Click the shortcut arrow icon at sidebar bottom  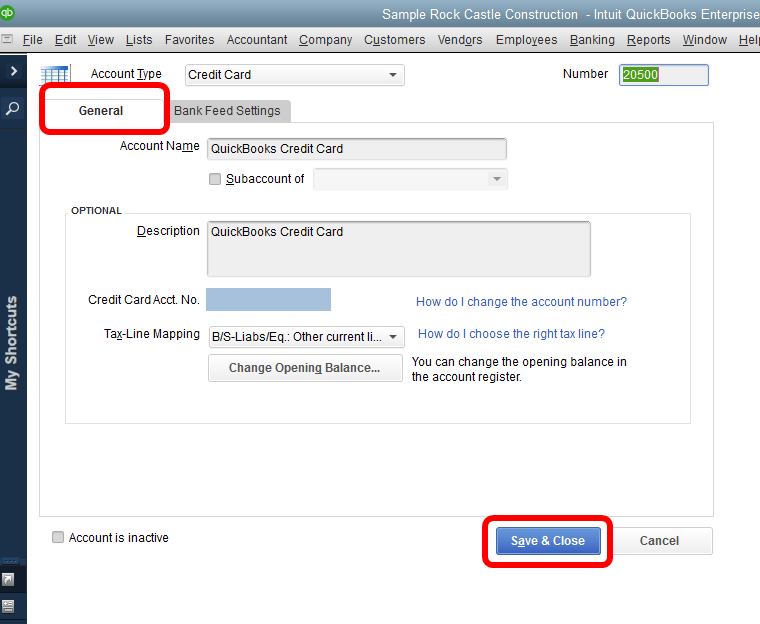8,579
